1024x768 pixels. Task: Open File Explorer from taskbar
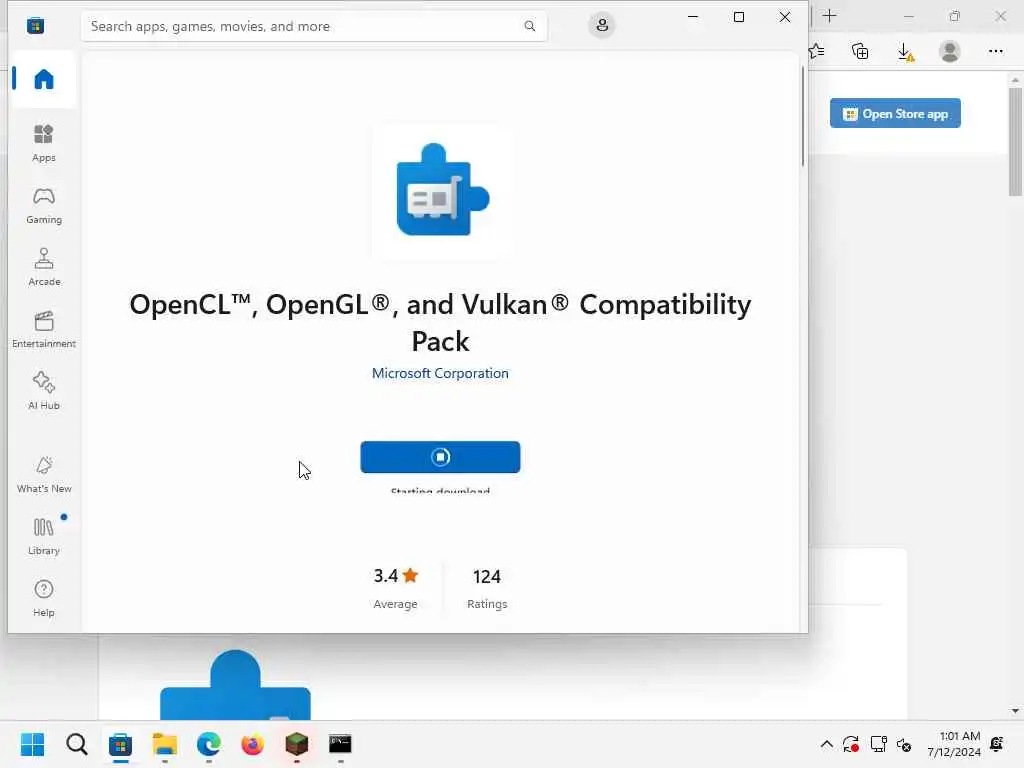165,744
